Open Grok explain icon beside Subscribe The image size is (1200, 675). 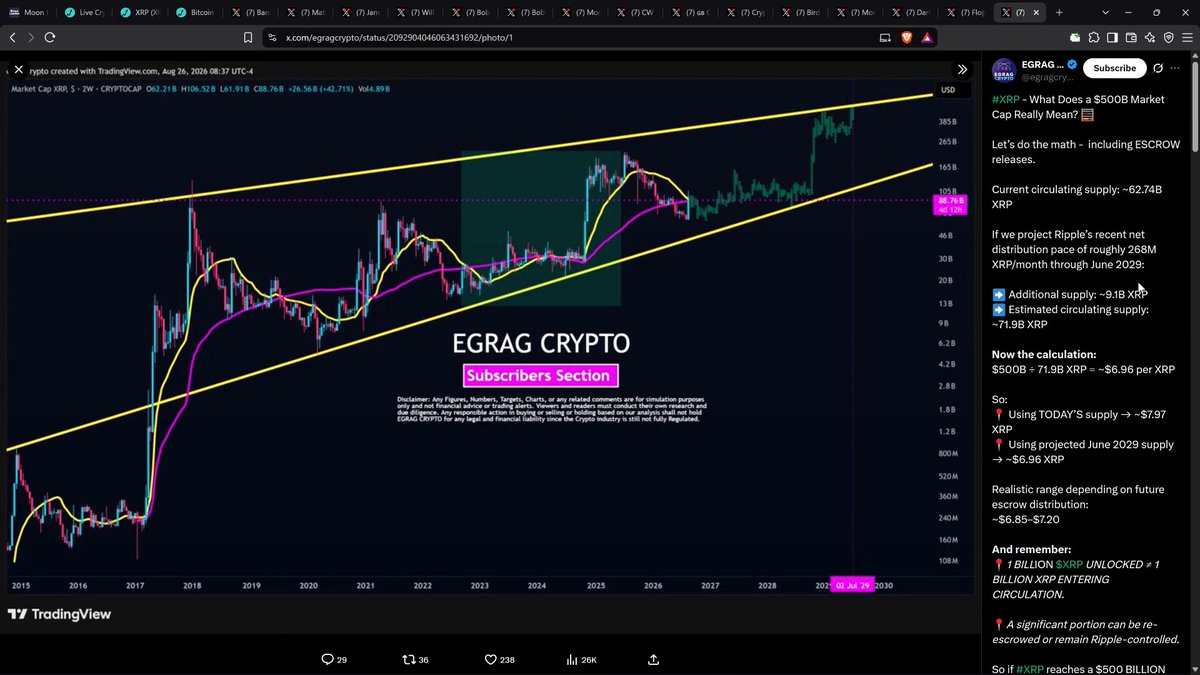[x=1159, y=68]
